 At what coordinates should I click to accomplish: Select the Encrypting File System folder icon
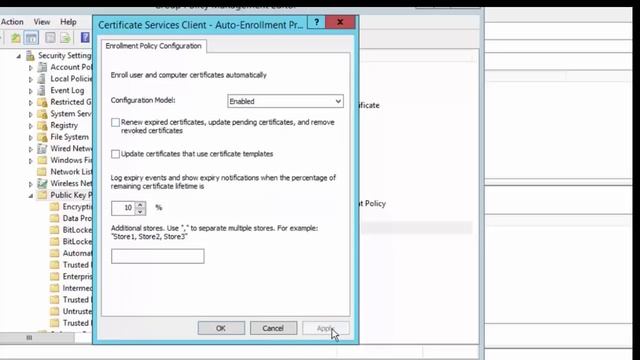point(54,207)
